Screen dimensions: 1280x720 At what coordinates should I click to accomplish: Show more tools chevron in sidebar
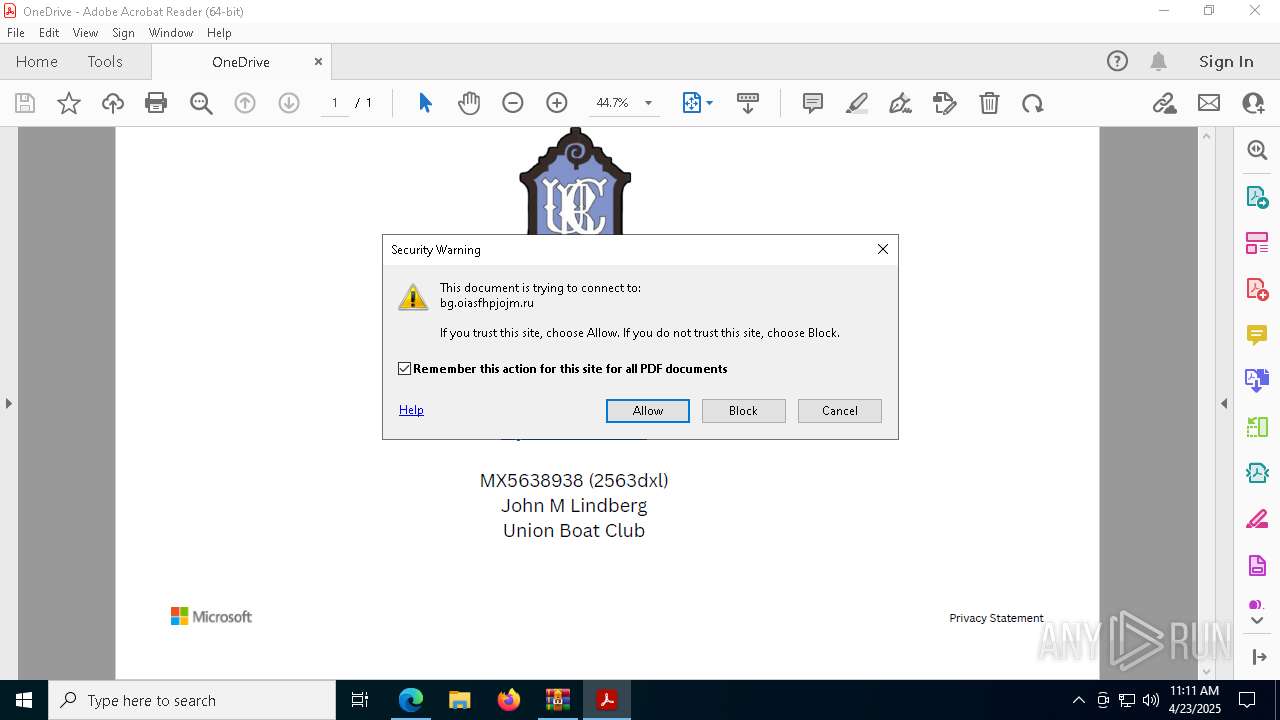click(x=1257, y=621)
